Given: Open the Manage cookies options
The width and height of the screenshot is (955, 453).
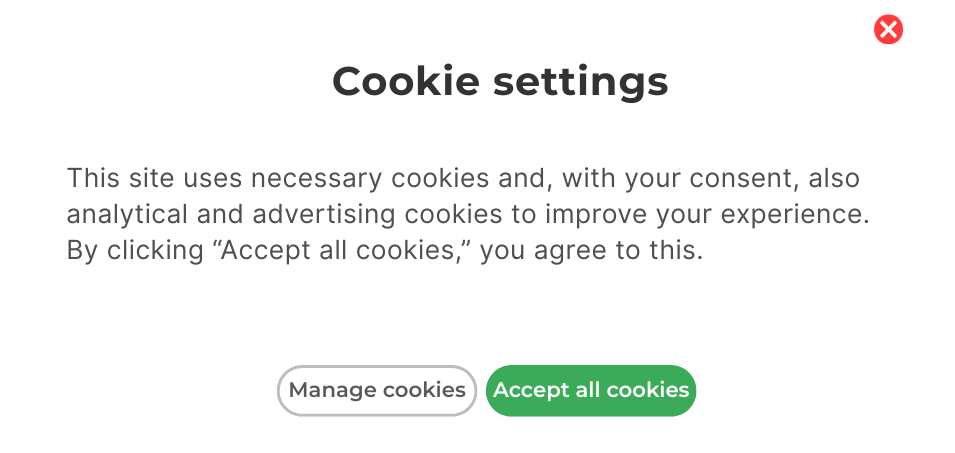Looking at the screenshot, I should tap(377, 390).
